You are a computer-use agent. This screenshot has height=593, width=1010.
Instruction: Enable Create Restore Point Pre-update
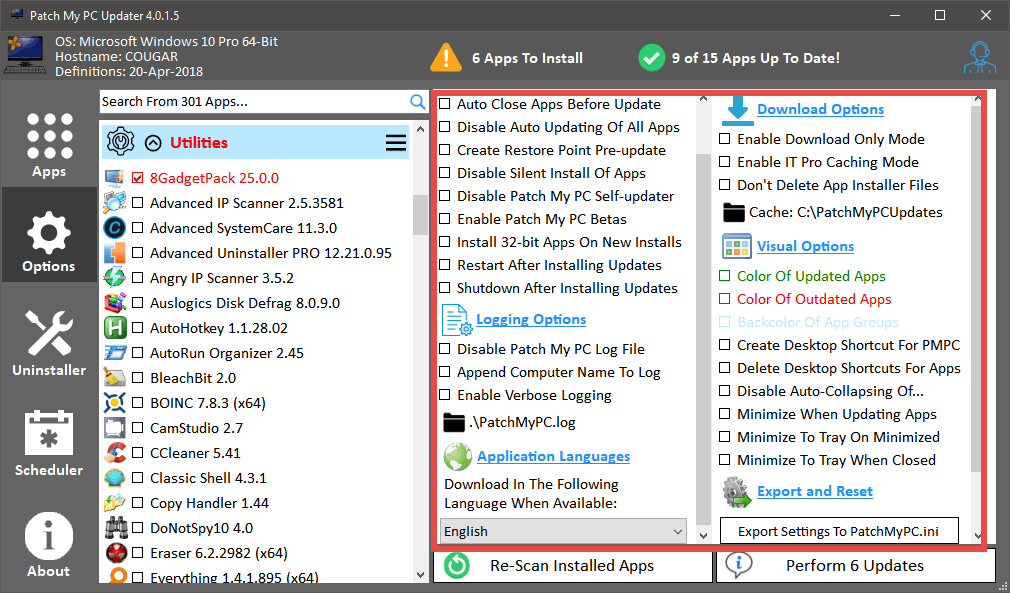(x=445, y=150)
